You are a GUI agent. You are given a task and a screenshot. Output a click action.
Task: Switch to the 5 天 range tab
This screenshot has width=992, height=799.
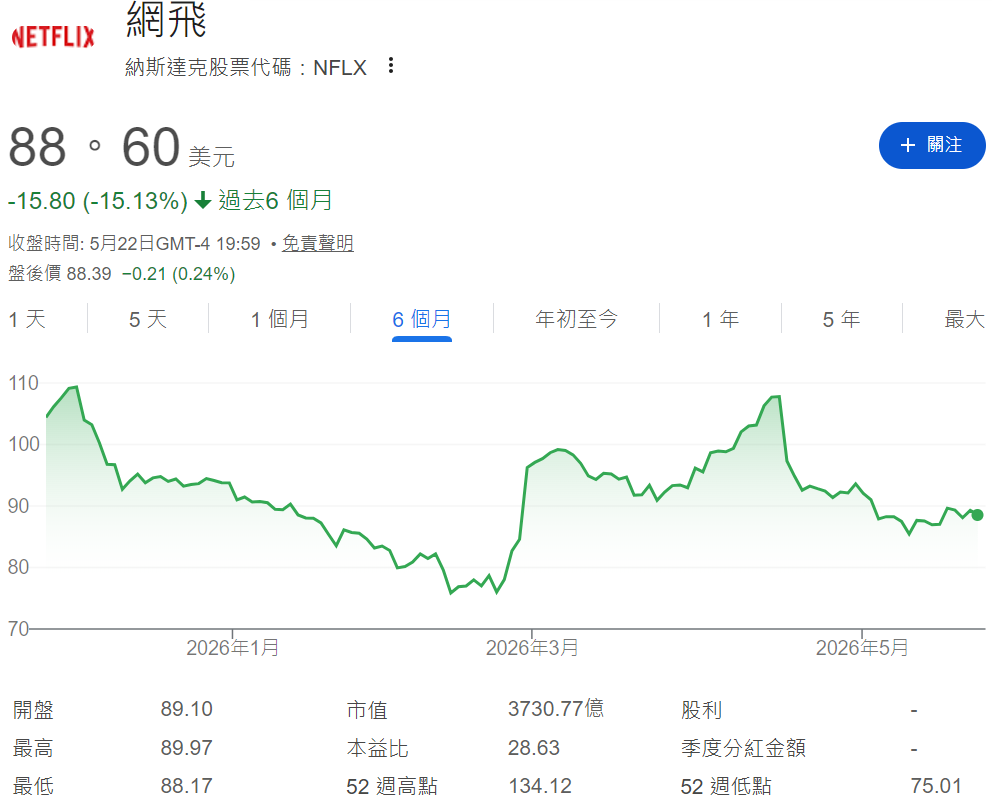pos(148,319)
